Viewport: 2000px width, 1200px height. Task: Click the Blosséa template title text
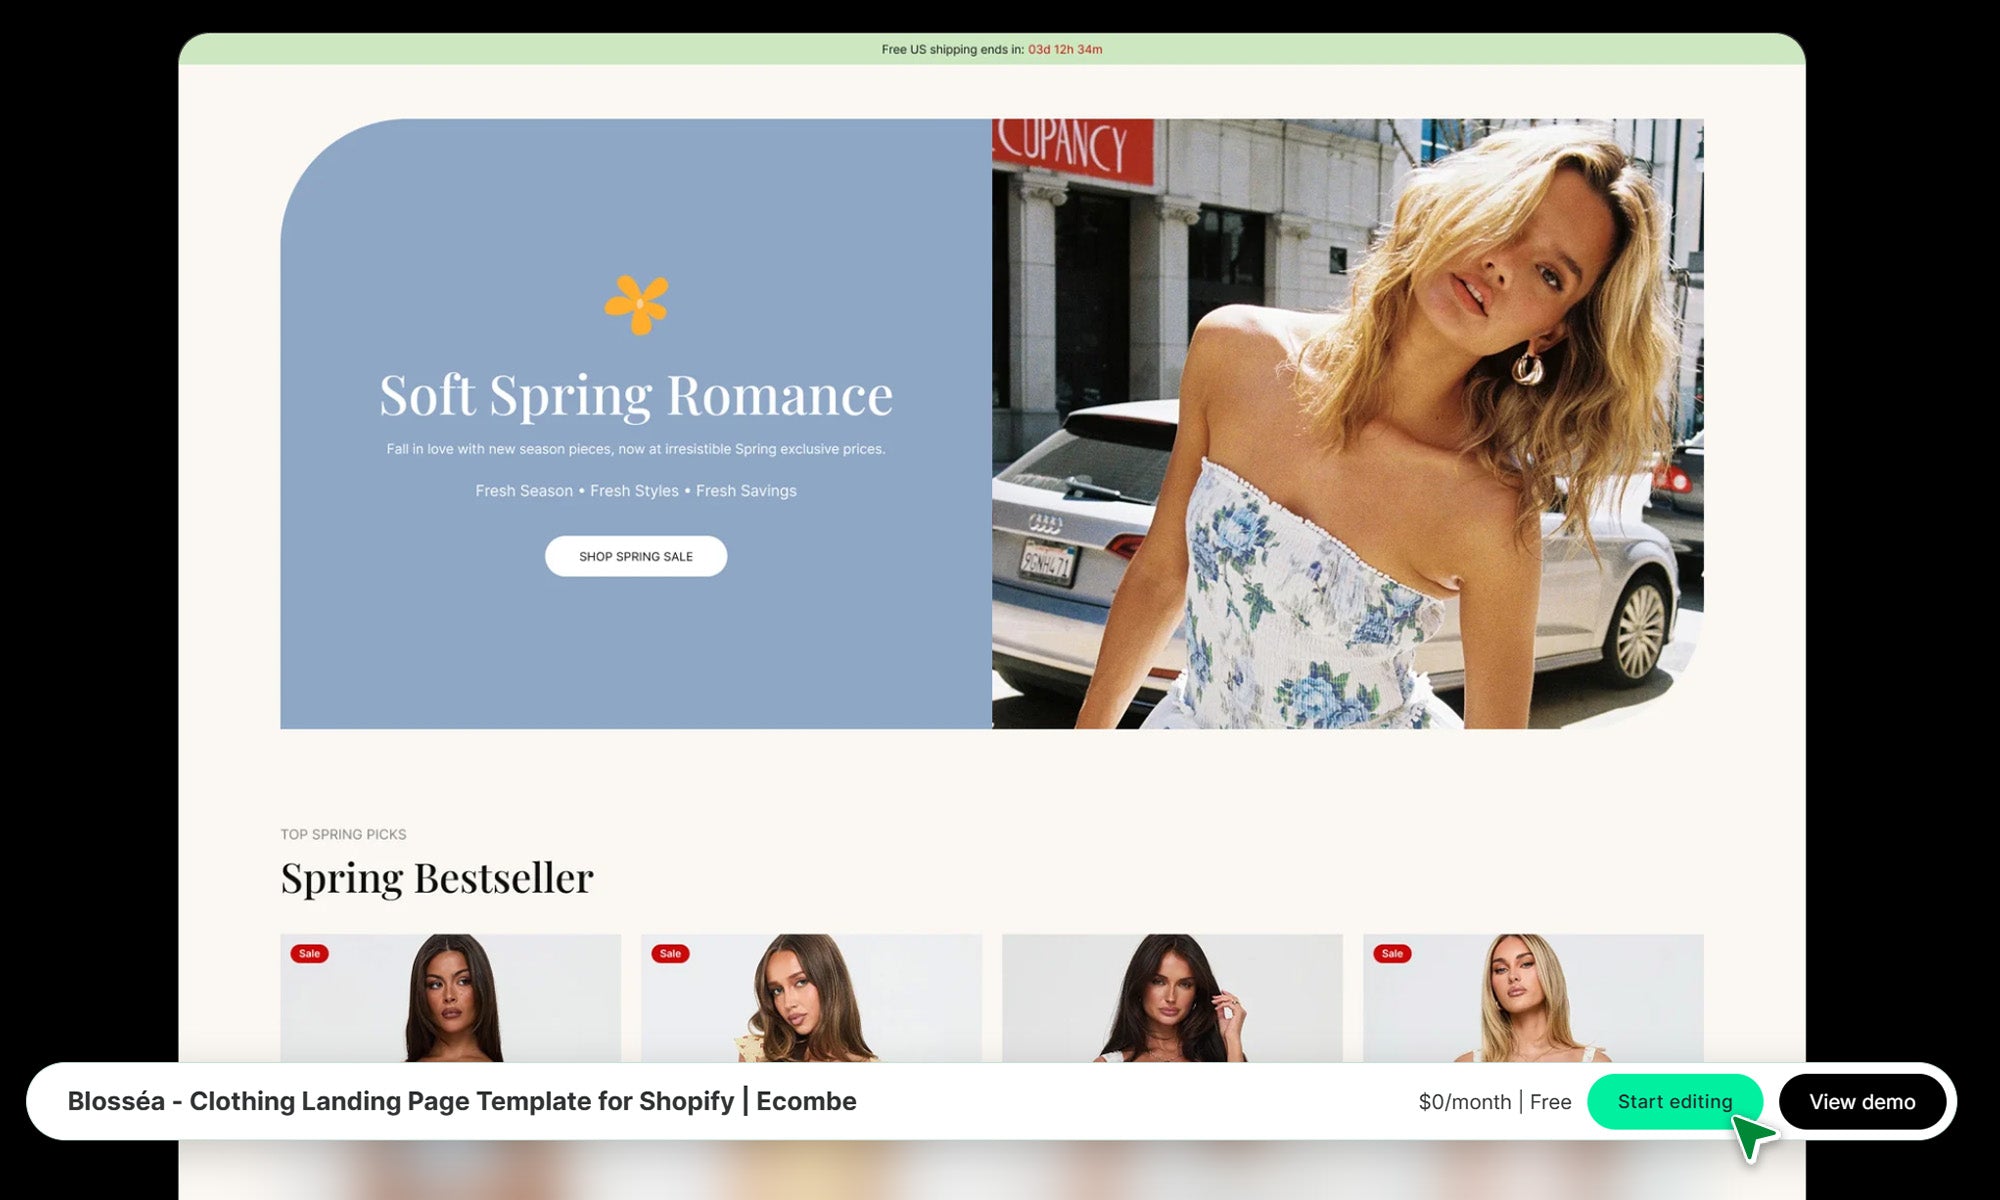tap(462, 1101)
